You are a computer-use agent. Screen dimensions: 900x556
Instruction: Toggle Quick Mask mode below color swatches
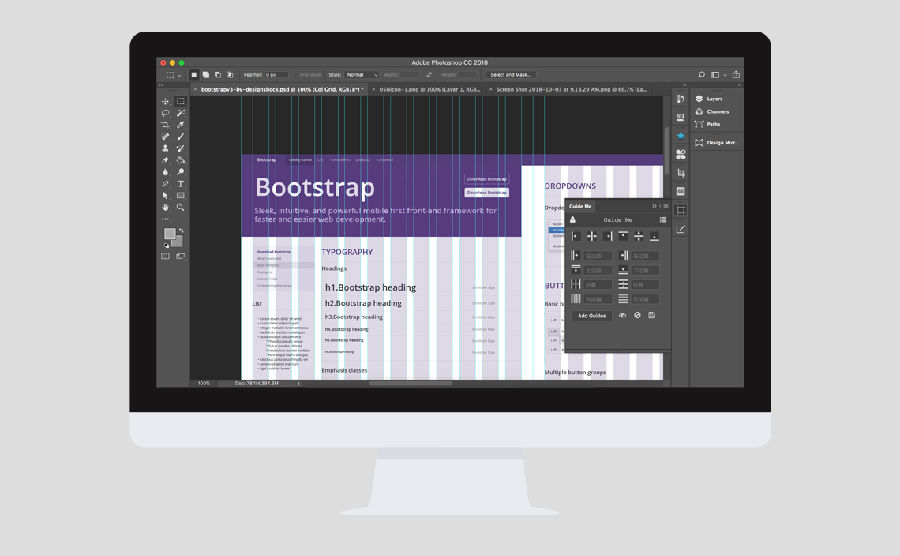click(x=166, y=256)
